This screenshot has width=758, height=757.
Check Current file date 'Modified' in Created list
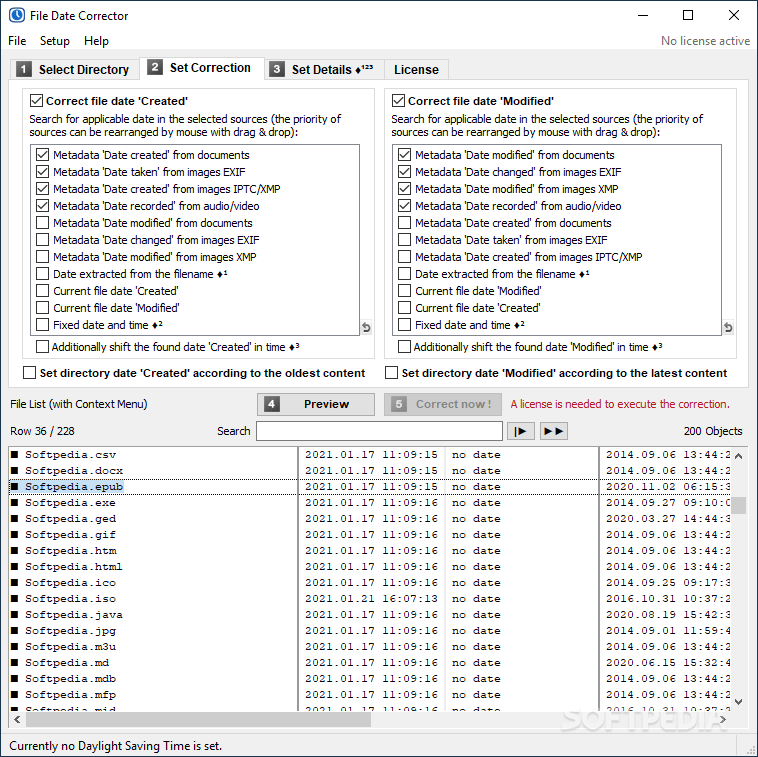(x=43, y=308)
